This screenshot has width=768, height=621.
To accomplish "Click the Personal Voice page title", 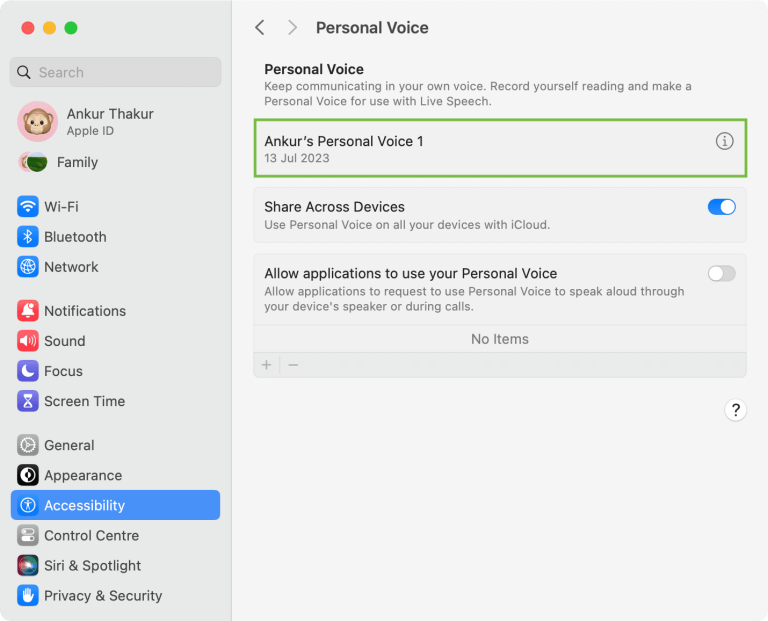I will pos(372,28).
